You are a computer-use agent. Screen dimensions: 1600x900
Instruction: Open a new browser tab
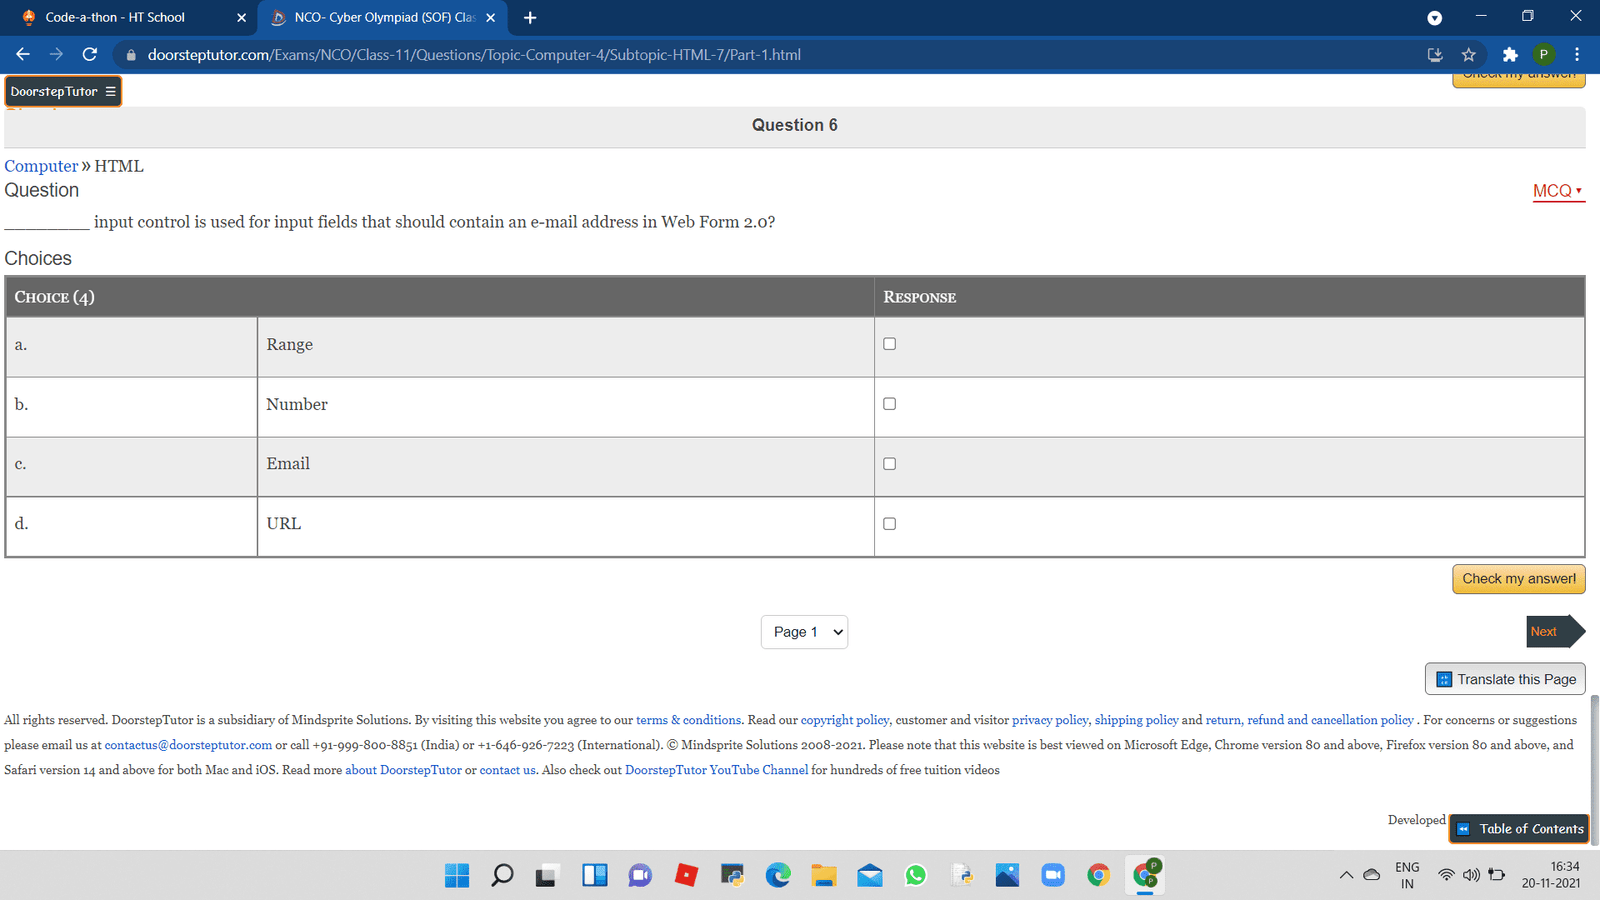point(530,18)
